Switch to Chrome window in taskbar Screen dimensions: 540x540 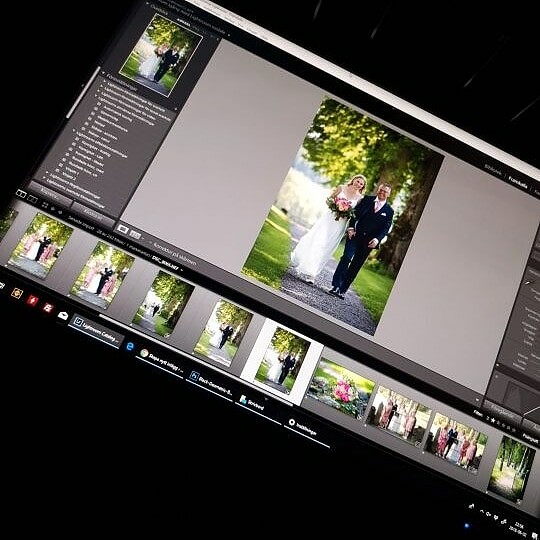tap(162, 361)
